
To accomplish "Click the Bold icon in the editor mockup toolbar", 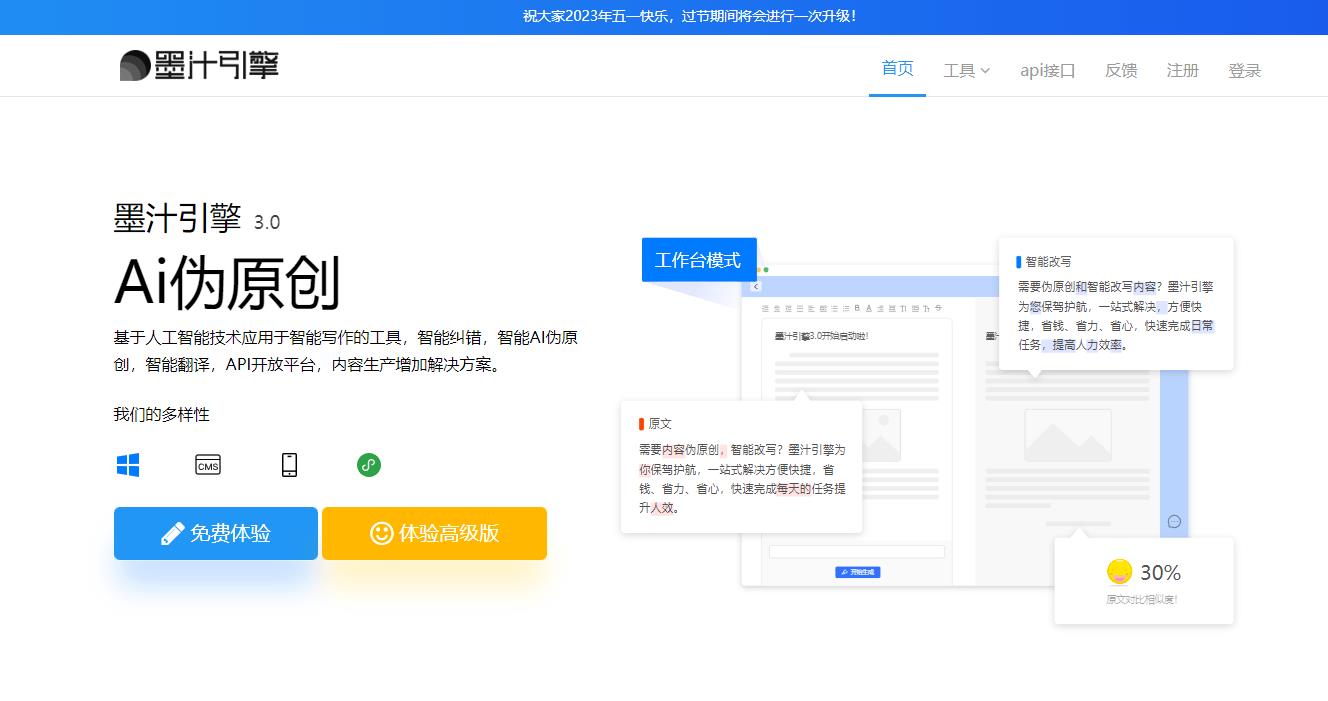I will pos(857,308).
